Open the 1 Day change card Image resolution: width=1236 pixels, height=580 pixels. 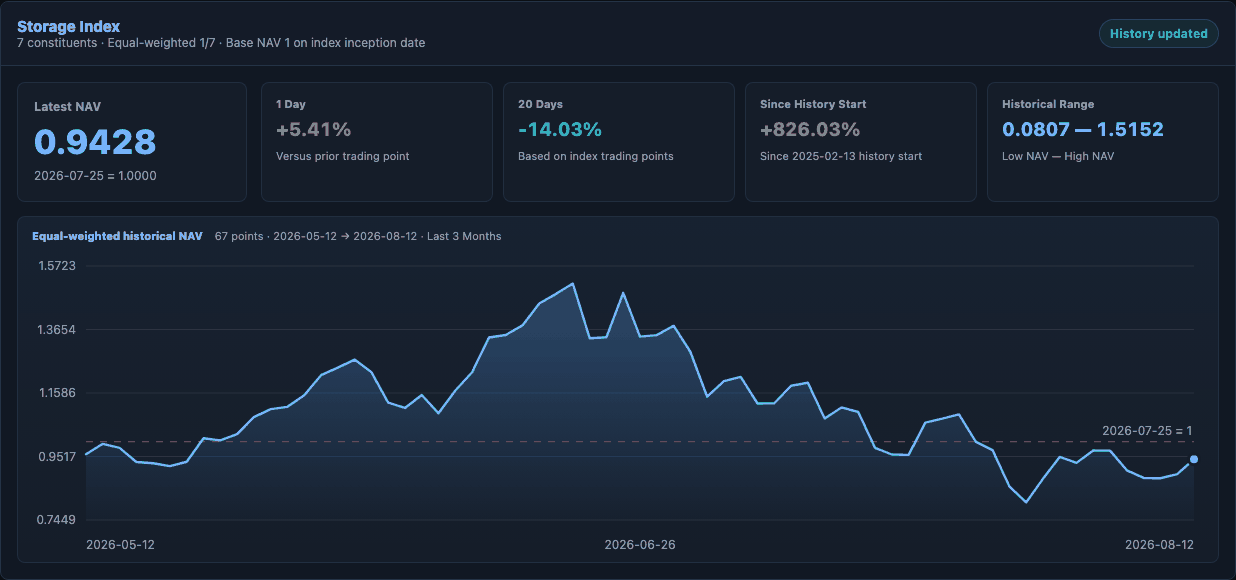376,142
